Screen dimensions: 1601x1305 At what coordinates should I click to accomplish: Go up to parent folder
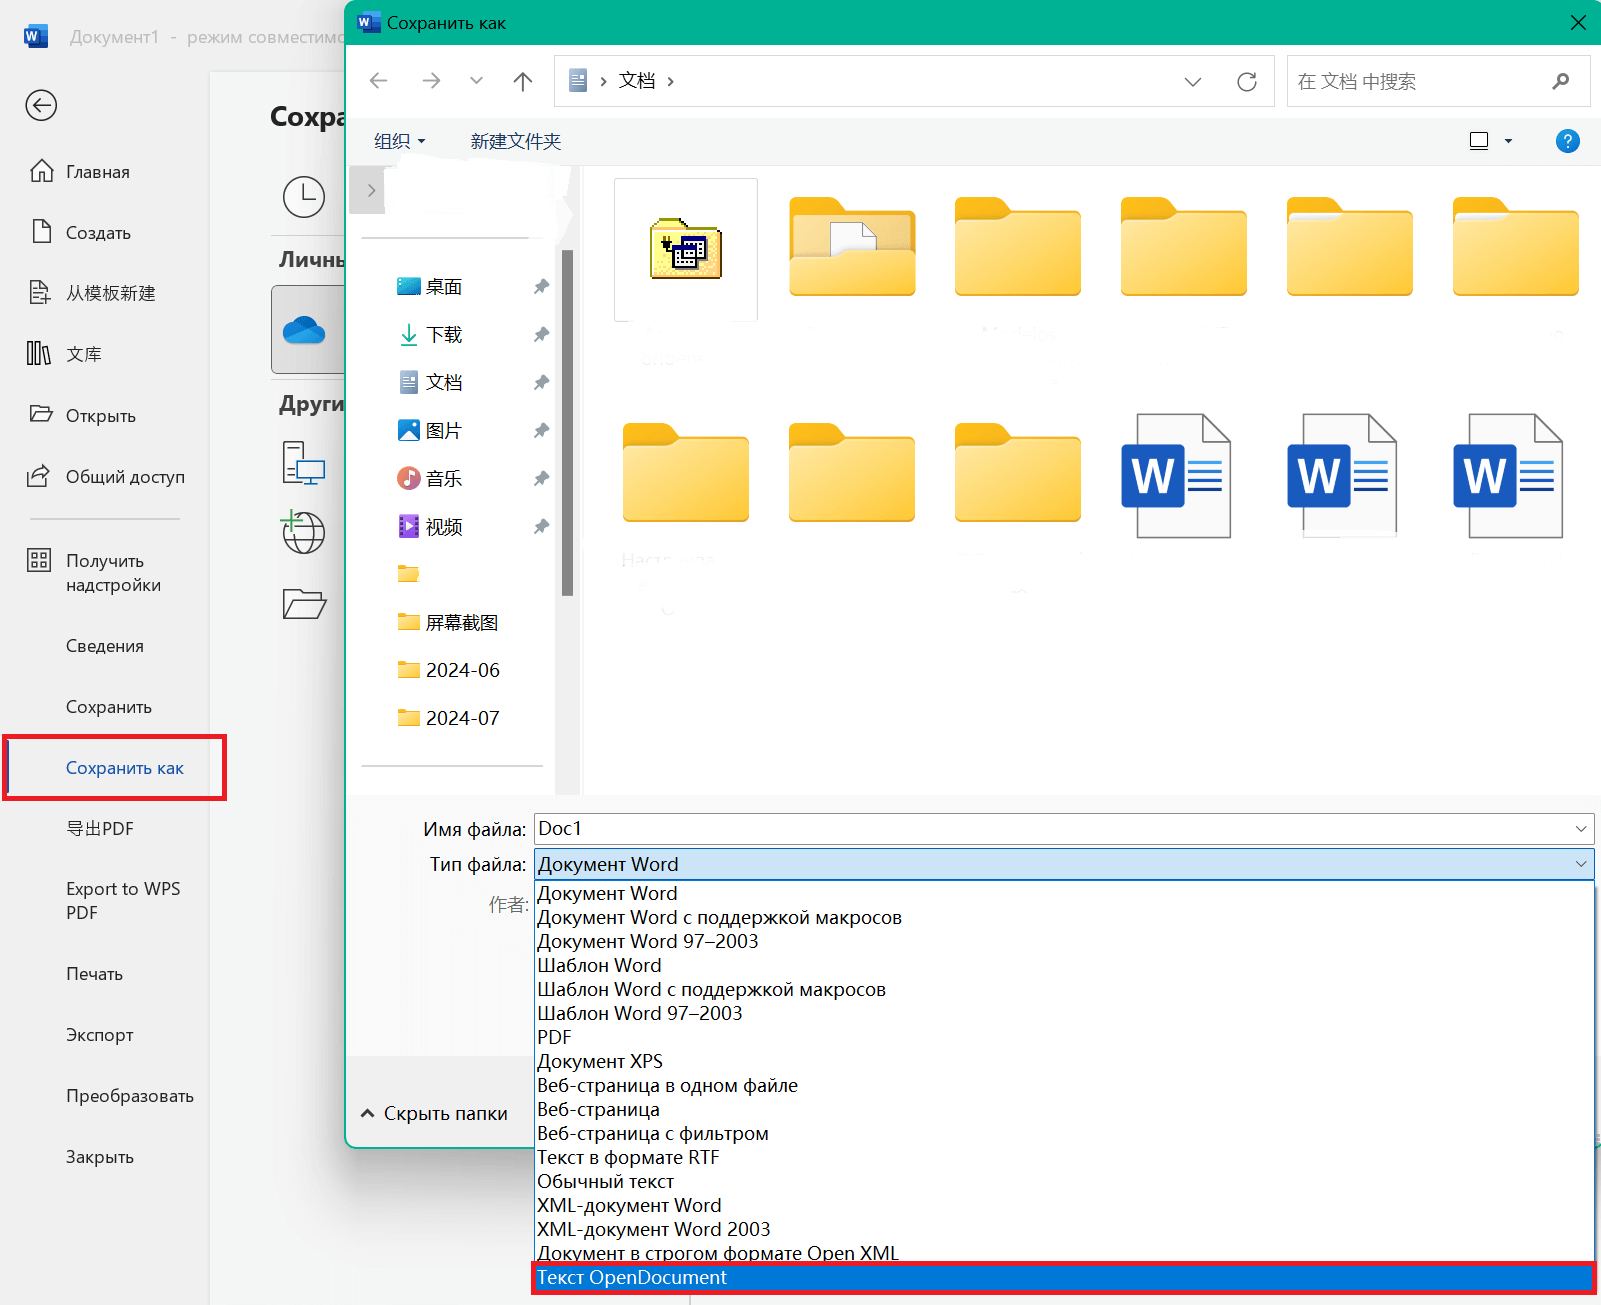522,80
